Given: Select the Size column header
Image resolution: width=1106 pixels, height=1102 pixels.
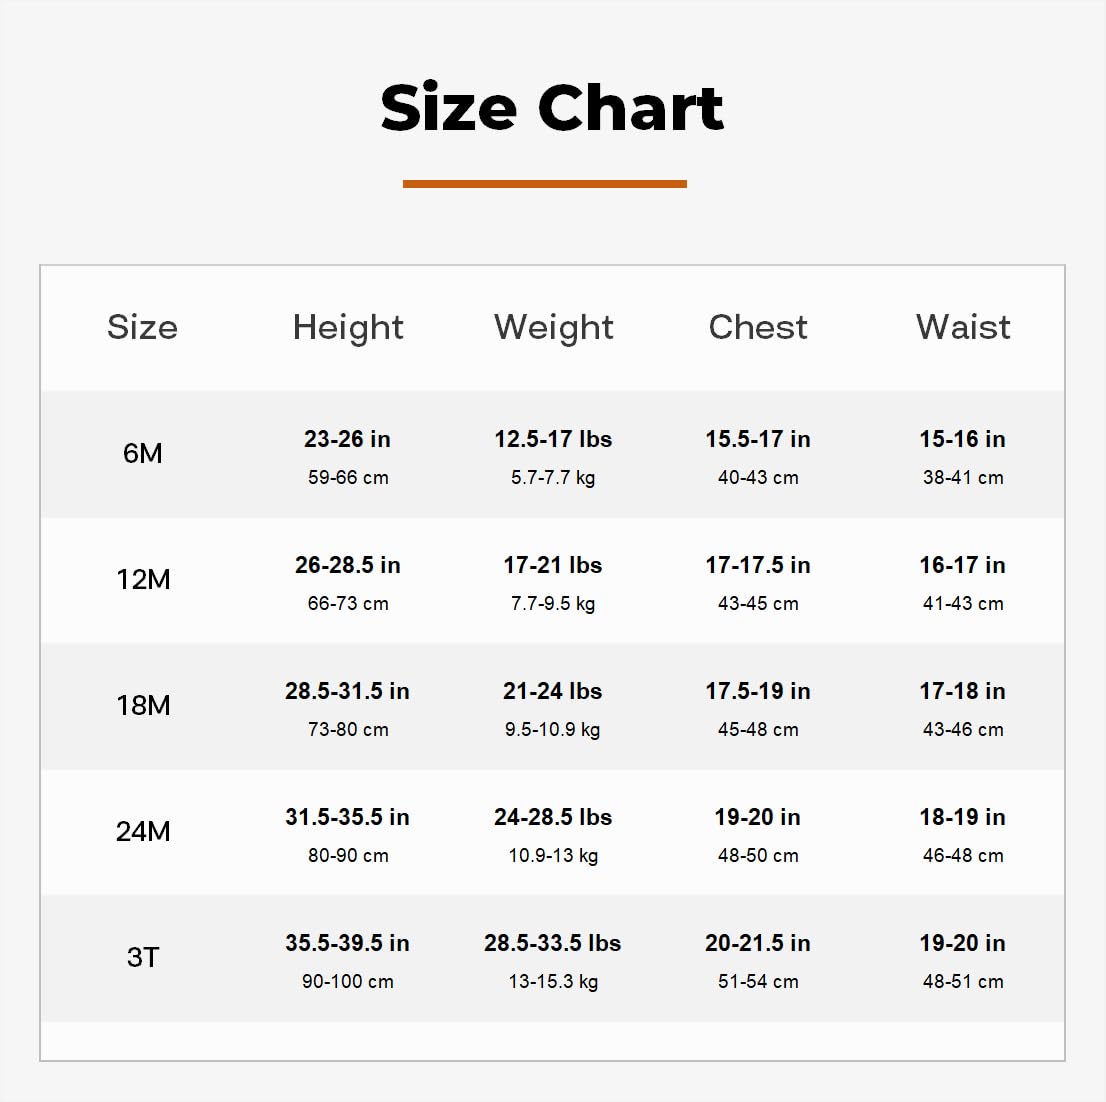Looking at the screenshot, I should click(142, 327).
